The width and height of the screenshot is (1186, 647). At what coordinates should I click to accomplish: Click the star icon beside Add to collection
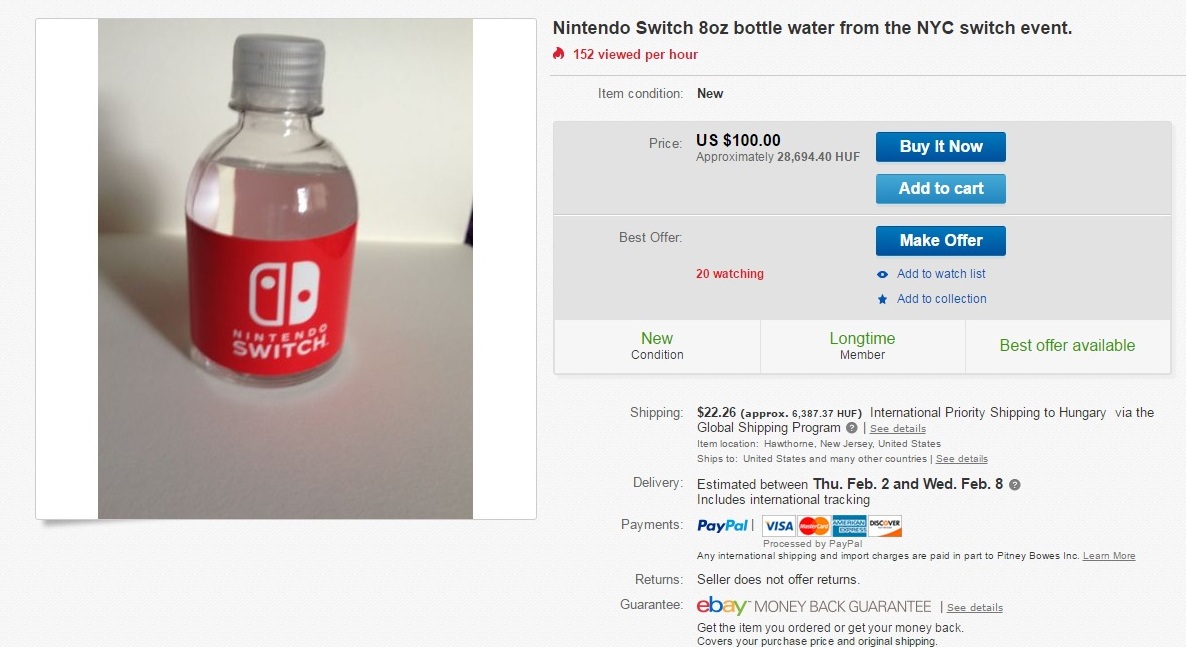coord(882,299)
